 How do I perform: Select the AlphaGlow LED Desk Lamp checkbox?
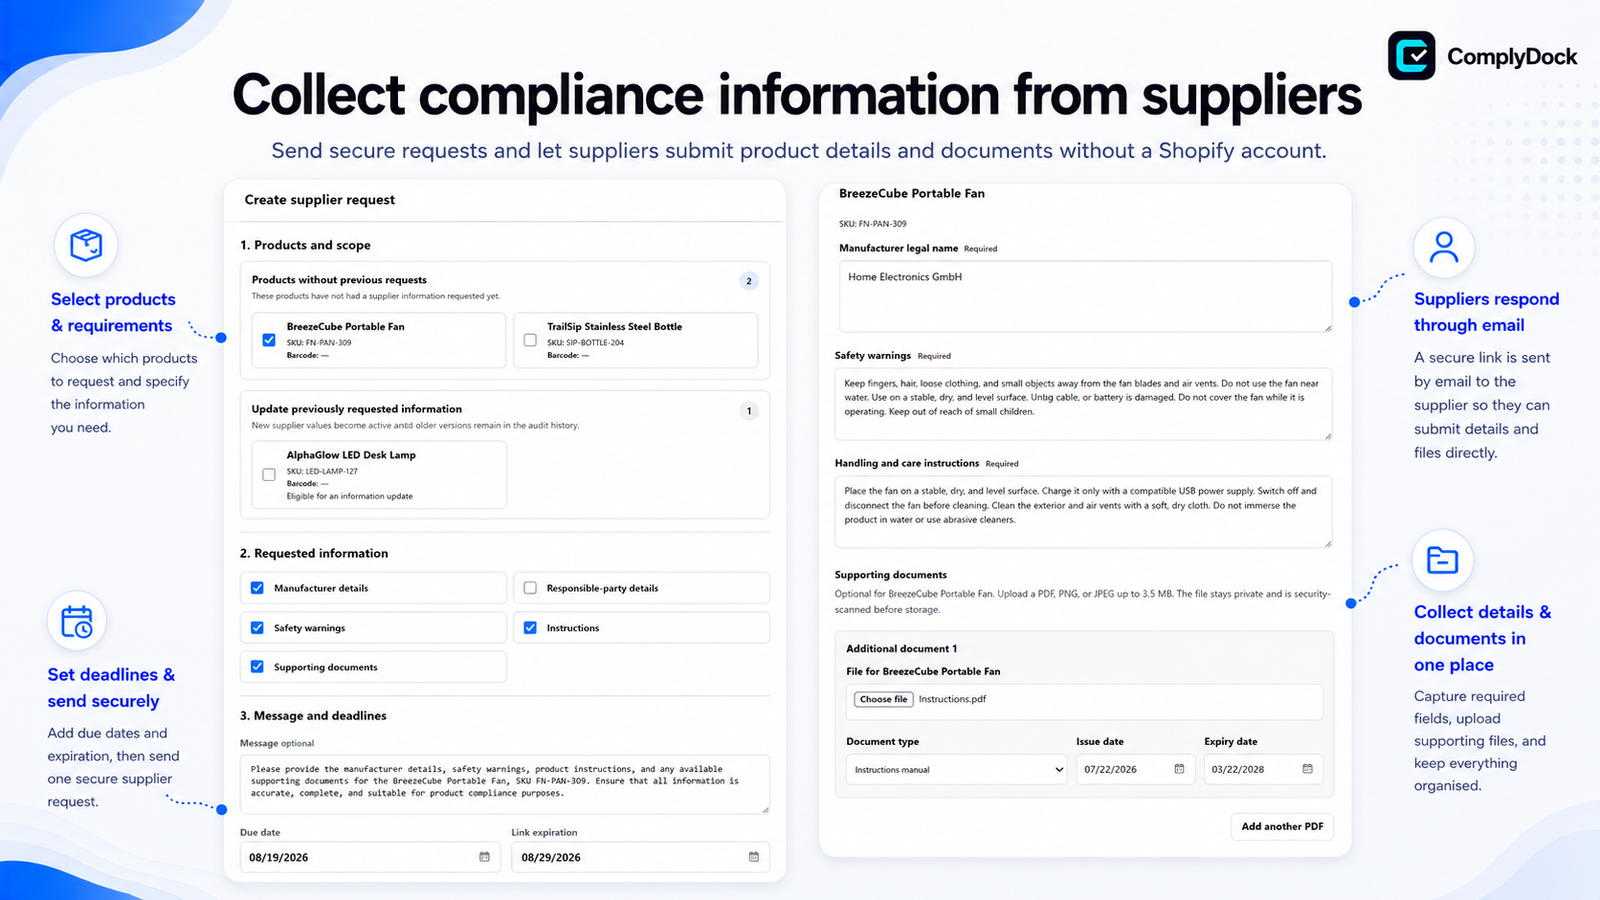[x=269, y=475]
